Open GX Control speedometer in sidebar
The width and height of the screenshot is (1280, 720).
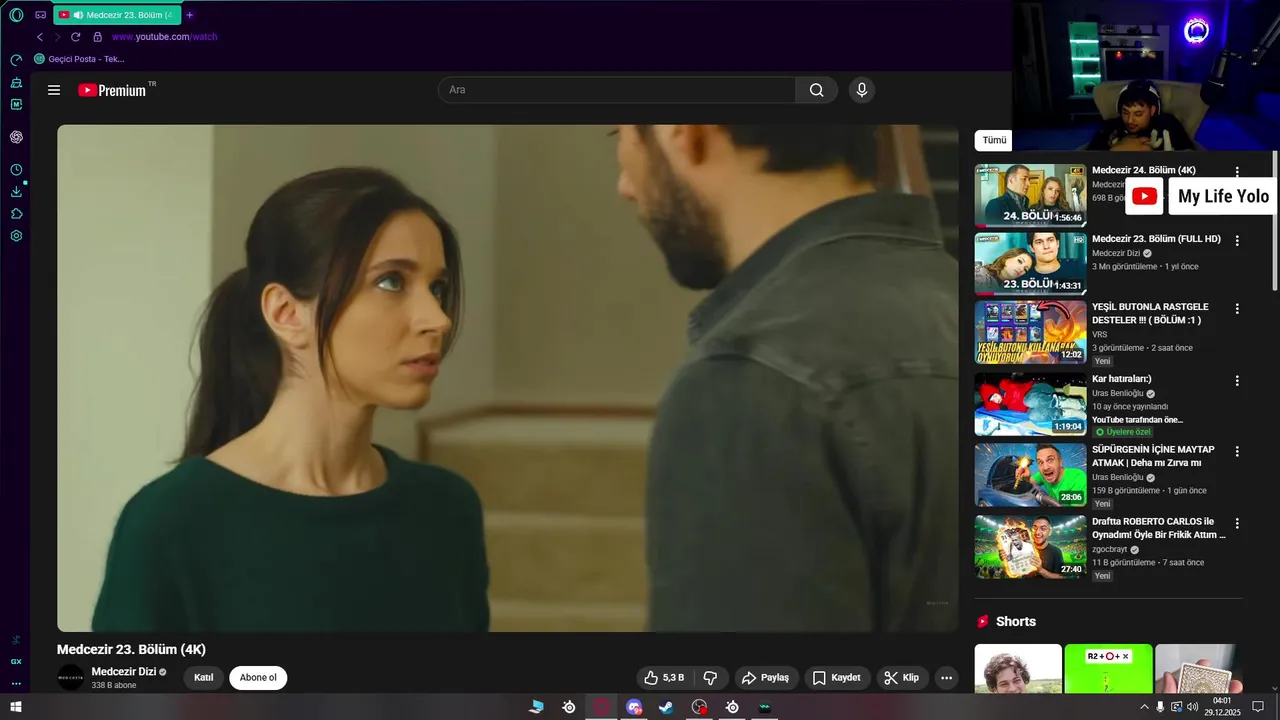click(16, 60)
